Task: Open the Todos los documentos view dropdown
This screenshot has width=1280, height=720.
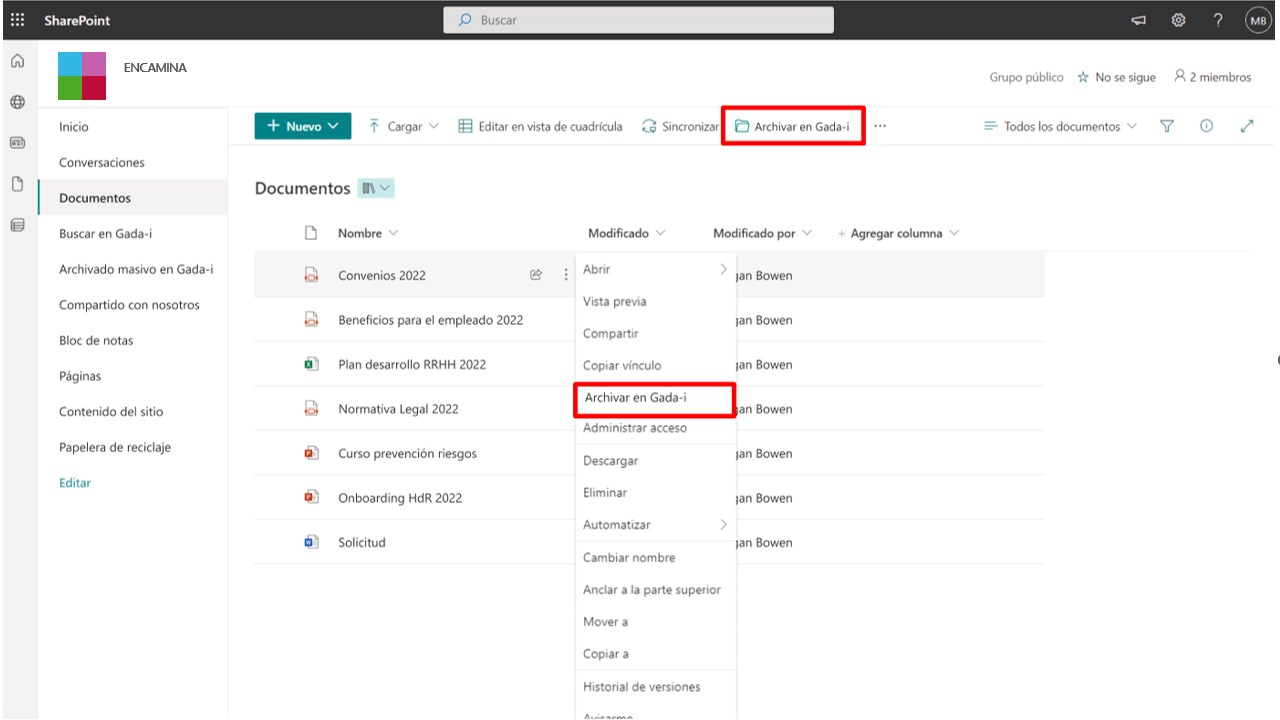Action: (1060, 127)
